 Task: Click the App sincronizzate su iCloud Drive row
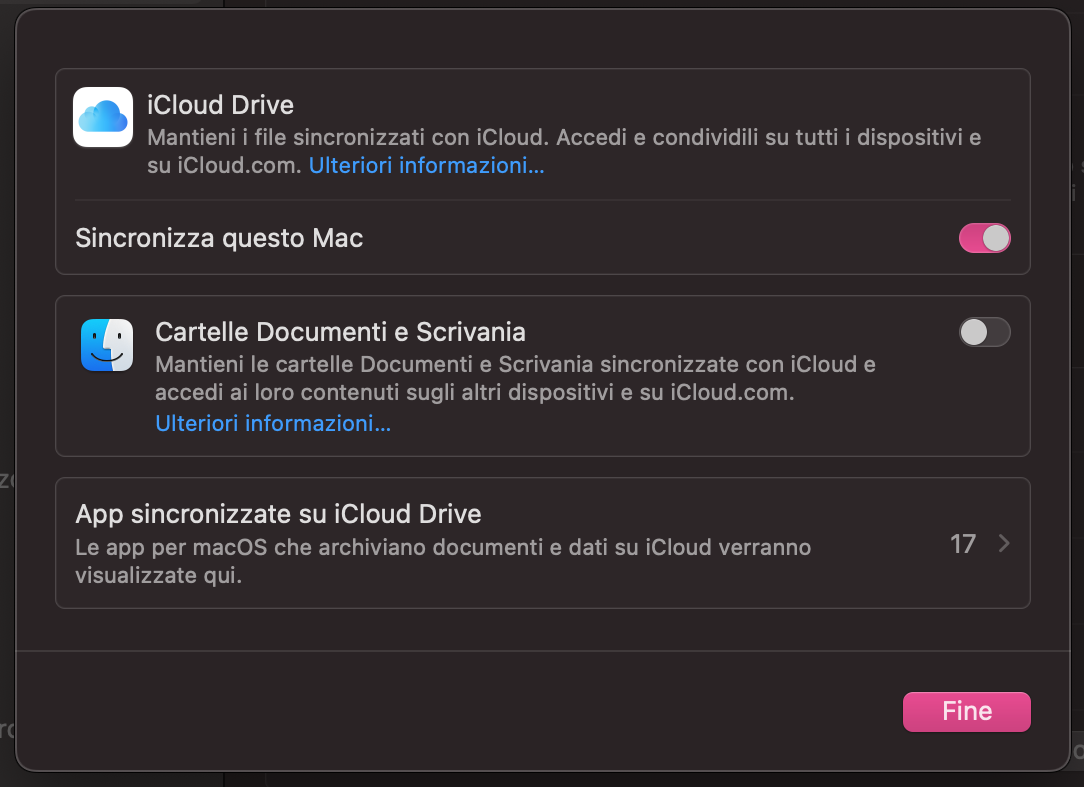pyautogui.click(x=278, y=514)
